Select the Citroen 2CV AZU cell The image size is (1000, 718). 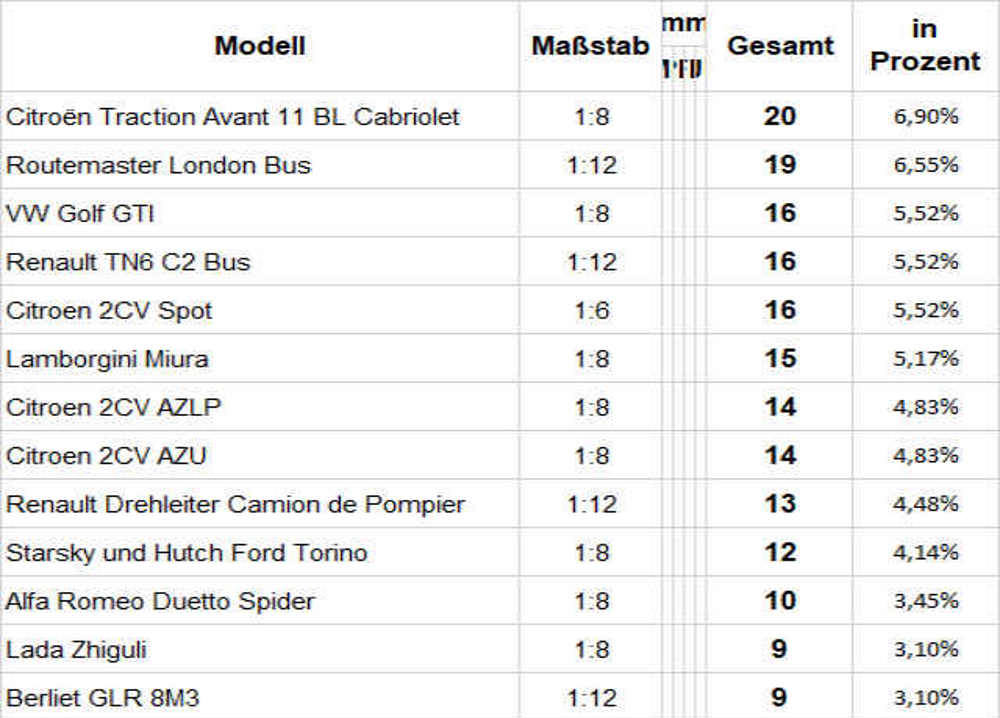click(x=106, y=456)
